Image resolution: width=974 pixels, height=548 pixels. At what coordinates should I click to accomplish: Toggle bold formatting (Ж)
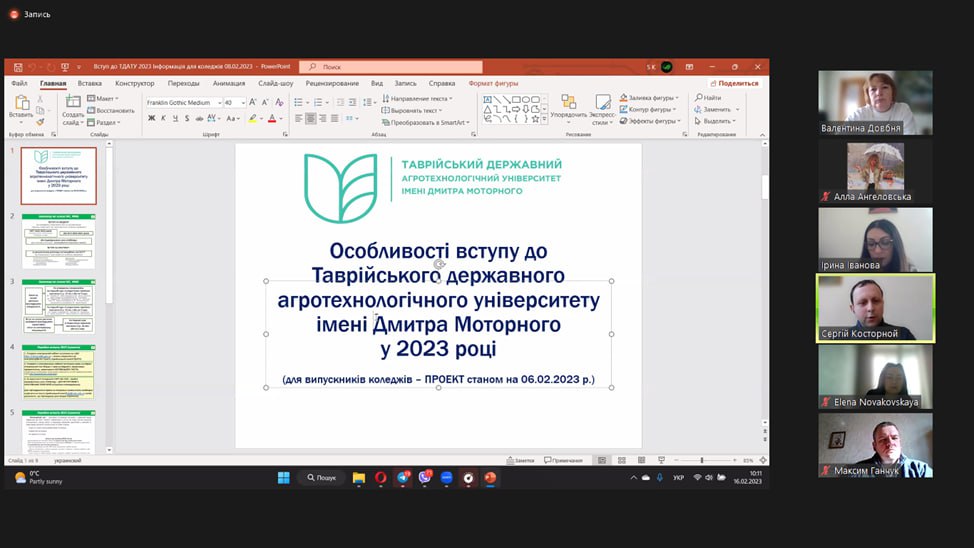click(x=152, y=119)
